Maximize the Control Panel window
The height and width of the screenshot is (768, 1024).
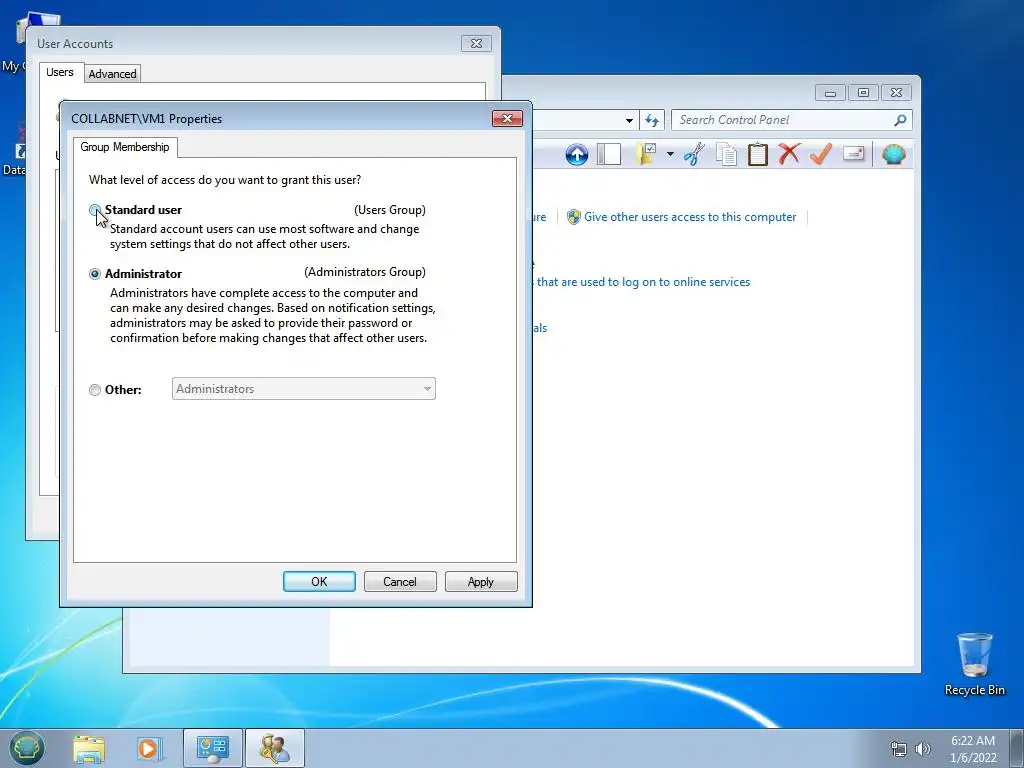[x=863, y=93]
